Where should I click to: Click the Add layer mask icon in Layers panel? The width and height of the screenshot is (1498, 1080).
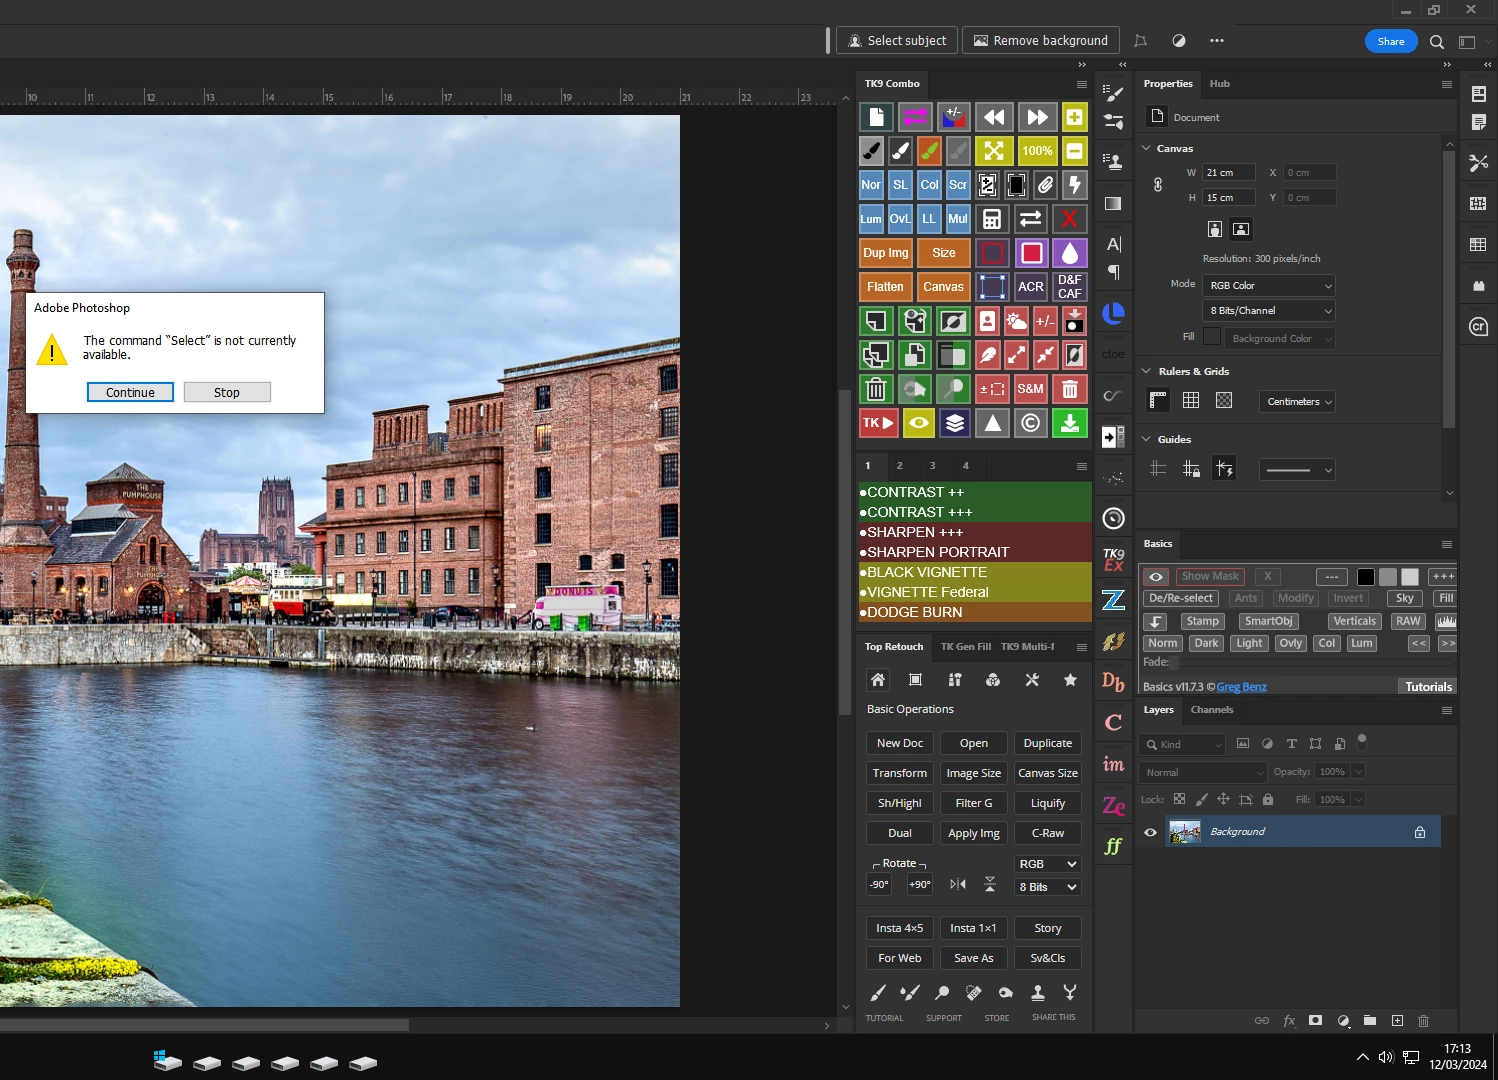1315,1021
